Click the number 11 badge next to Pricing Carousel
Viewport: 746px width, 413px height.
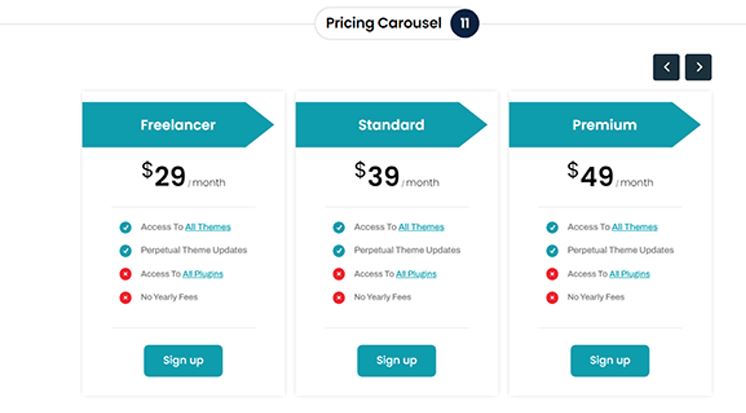(464, 23)
